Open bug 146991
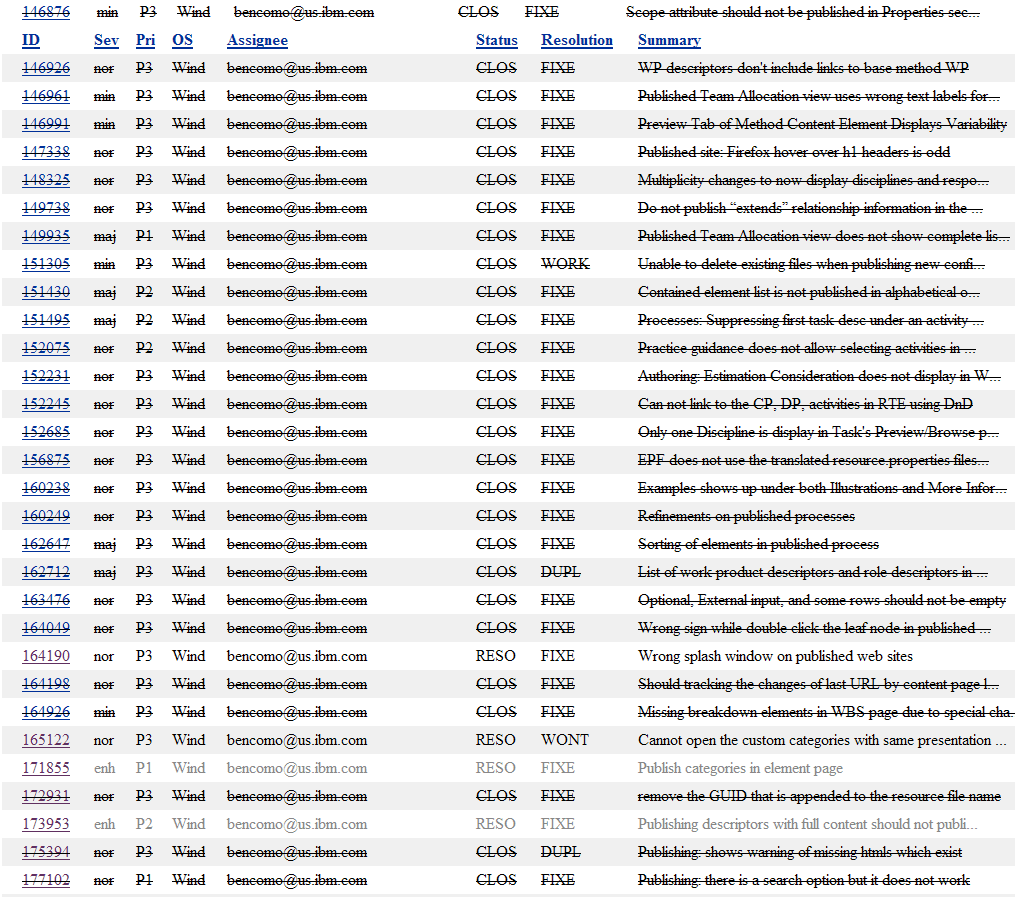 point(46,124)
